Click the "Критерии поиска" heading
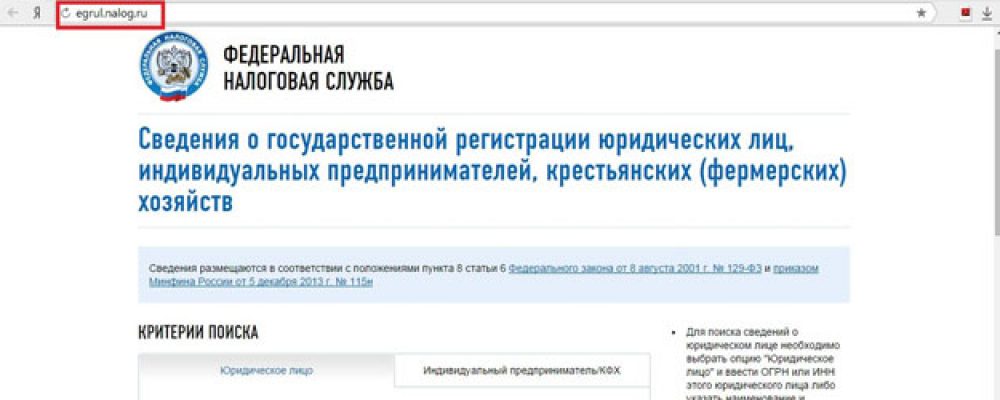 pyautogui.click(x=198, y=332)
